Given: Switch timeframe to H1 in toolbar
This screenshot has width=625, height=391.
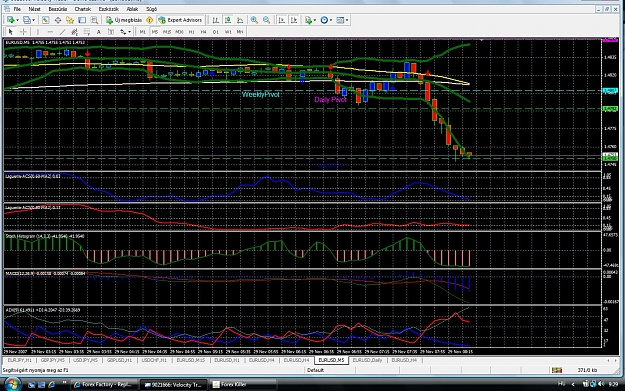Looking at the screenshot, I should point(192,32).
